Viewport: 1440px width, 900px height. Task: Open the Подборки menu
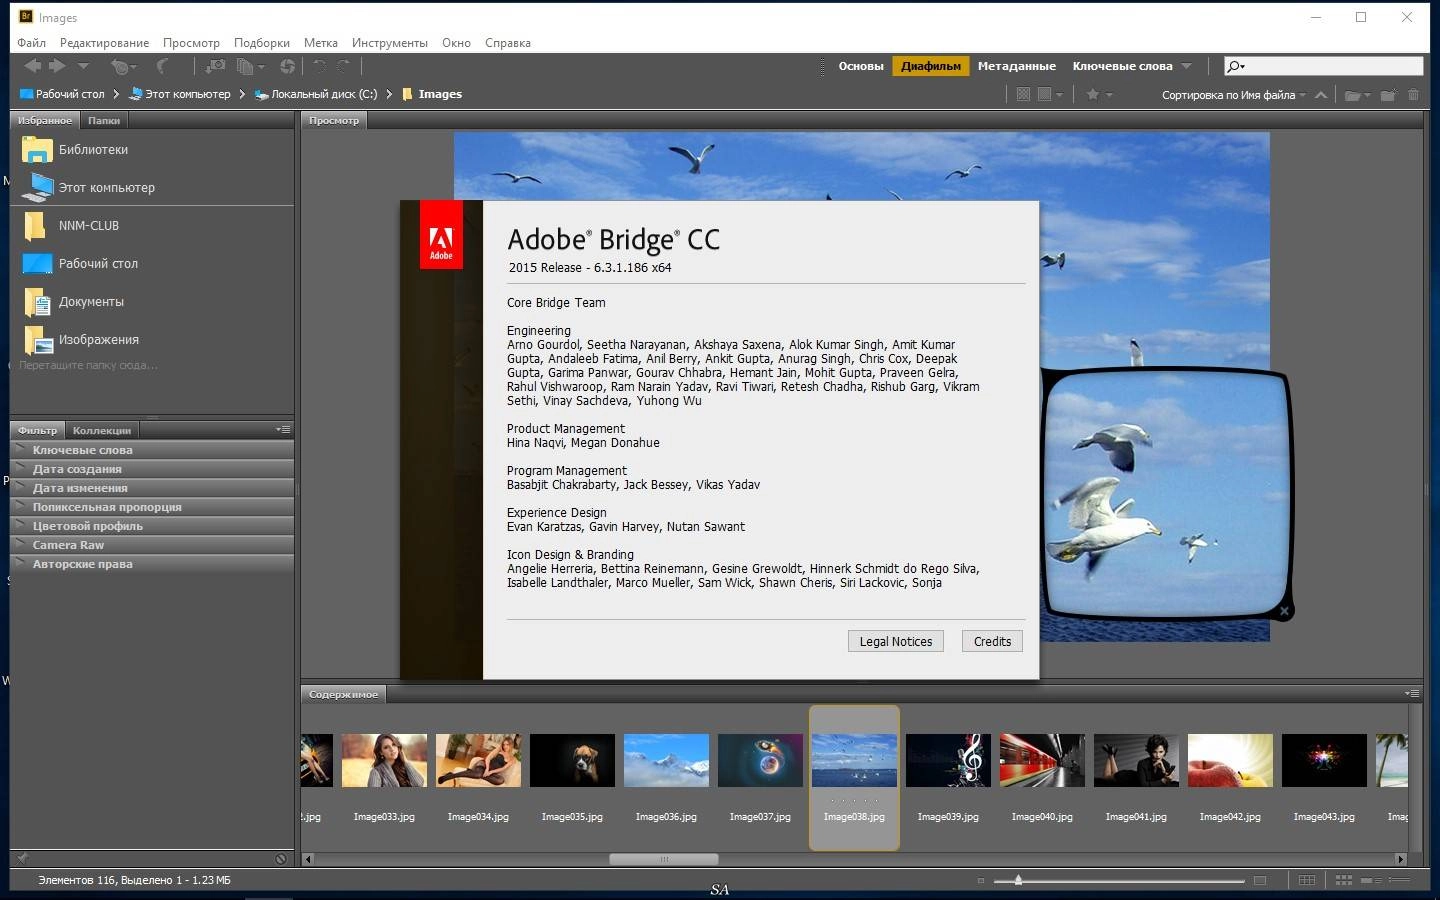pyautogui.click(x=262, y=43)
